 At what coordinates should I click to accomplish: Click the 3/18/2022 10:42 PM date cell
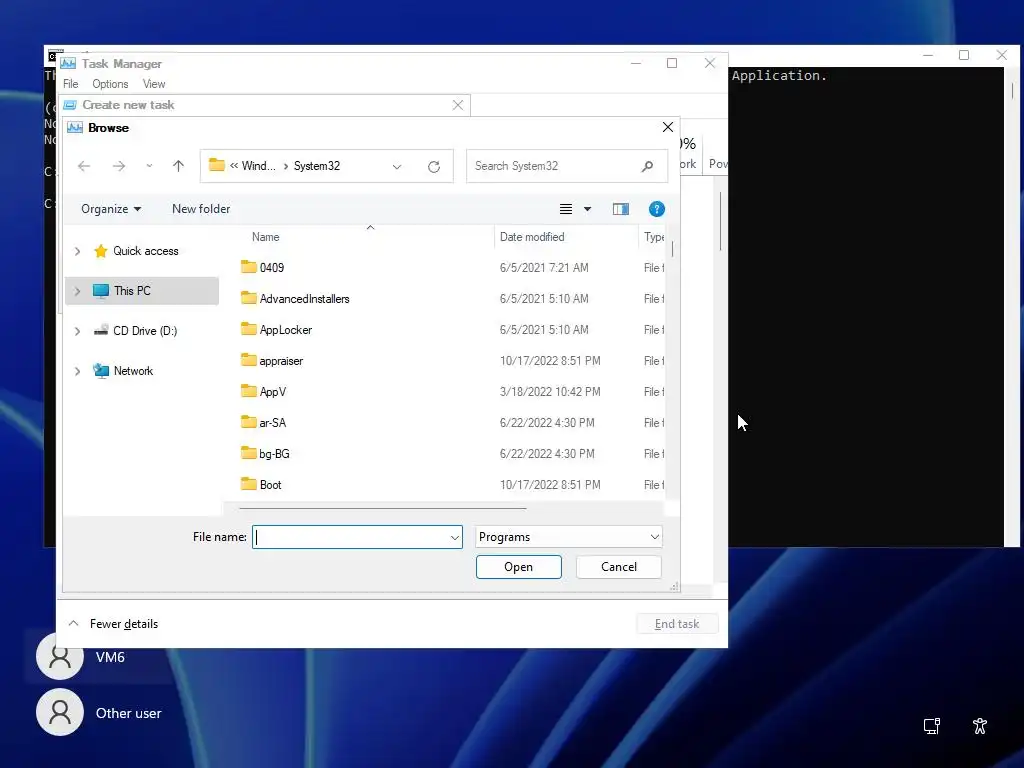550,392
